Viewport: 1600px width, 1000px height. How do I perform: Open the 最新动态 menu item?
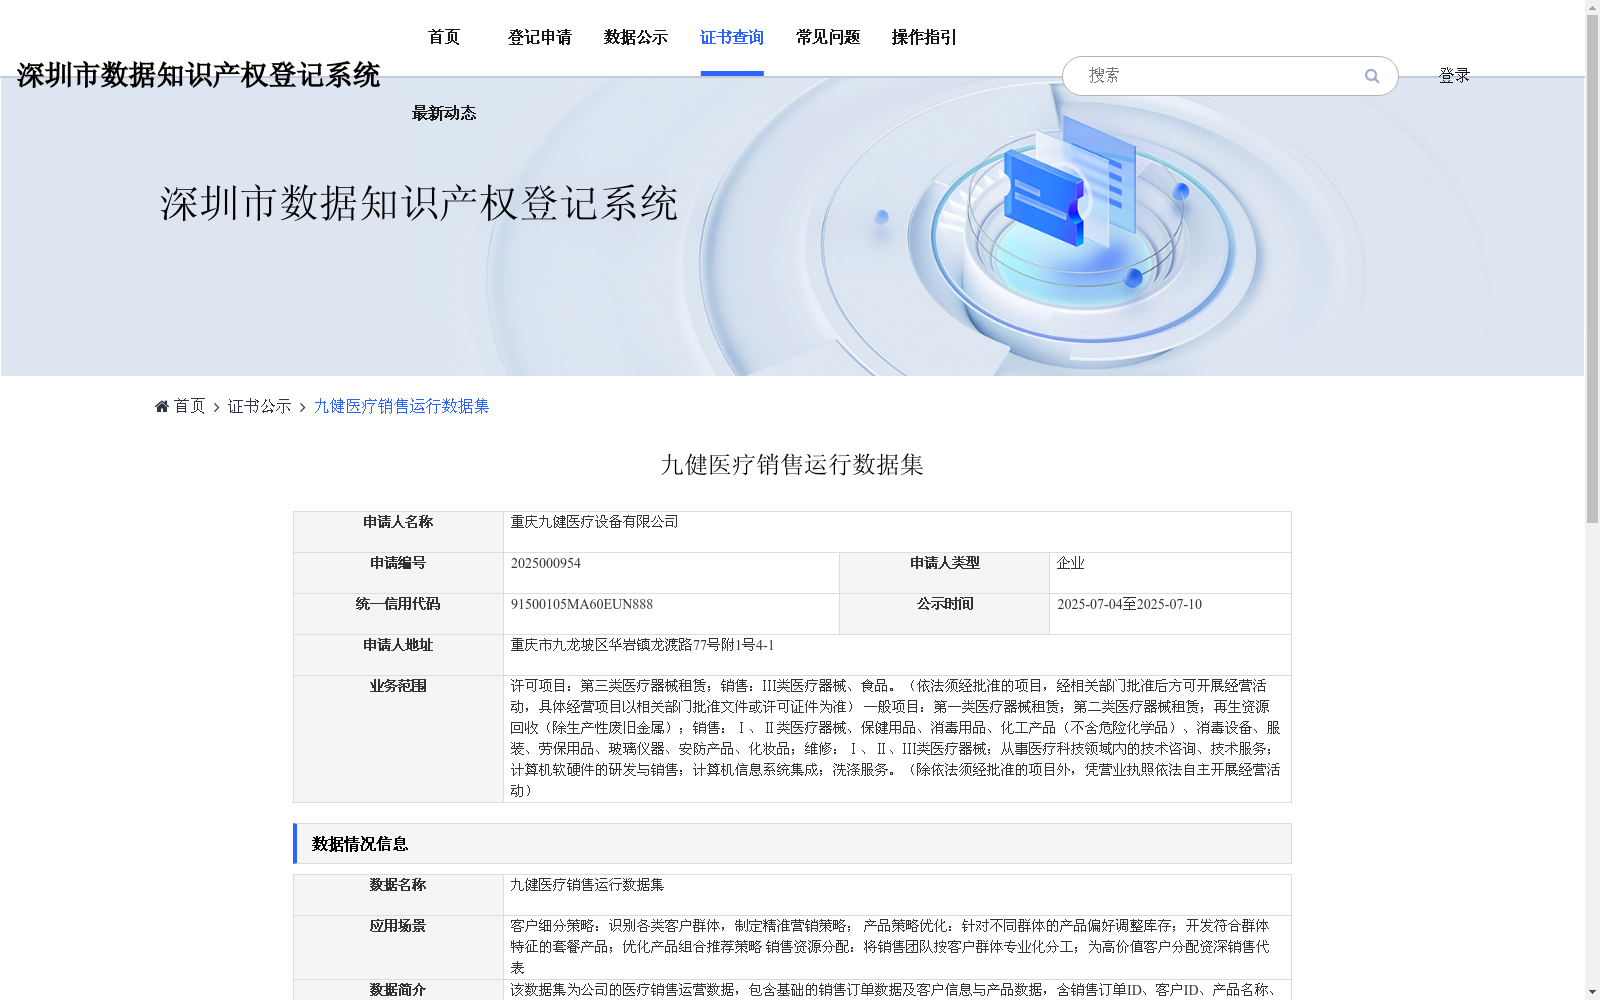[444, 113]
